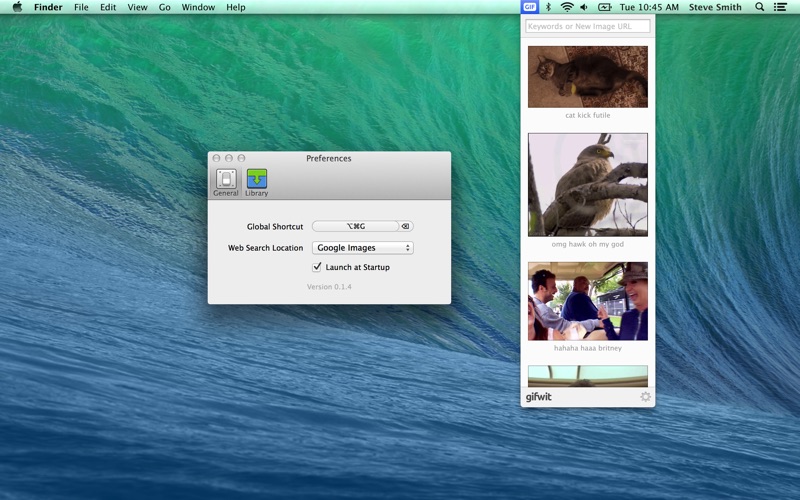800x500 pixels.
Task: Uncheck Launch at Startup
Action: 317,267
